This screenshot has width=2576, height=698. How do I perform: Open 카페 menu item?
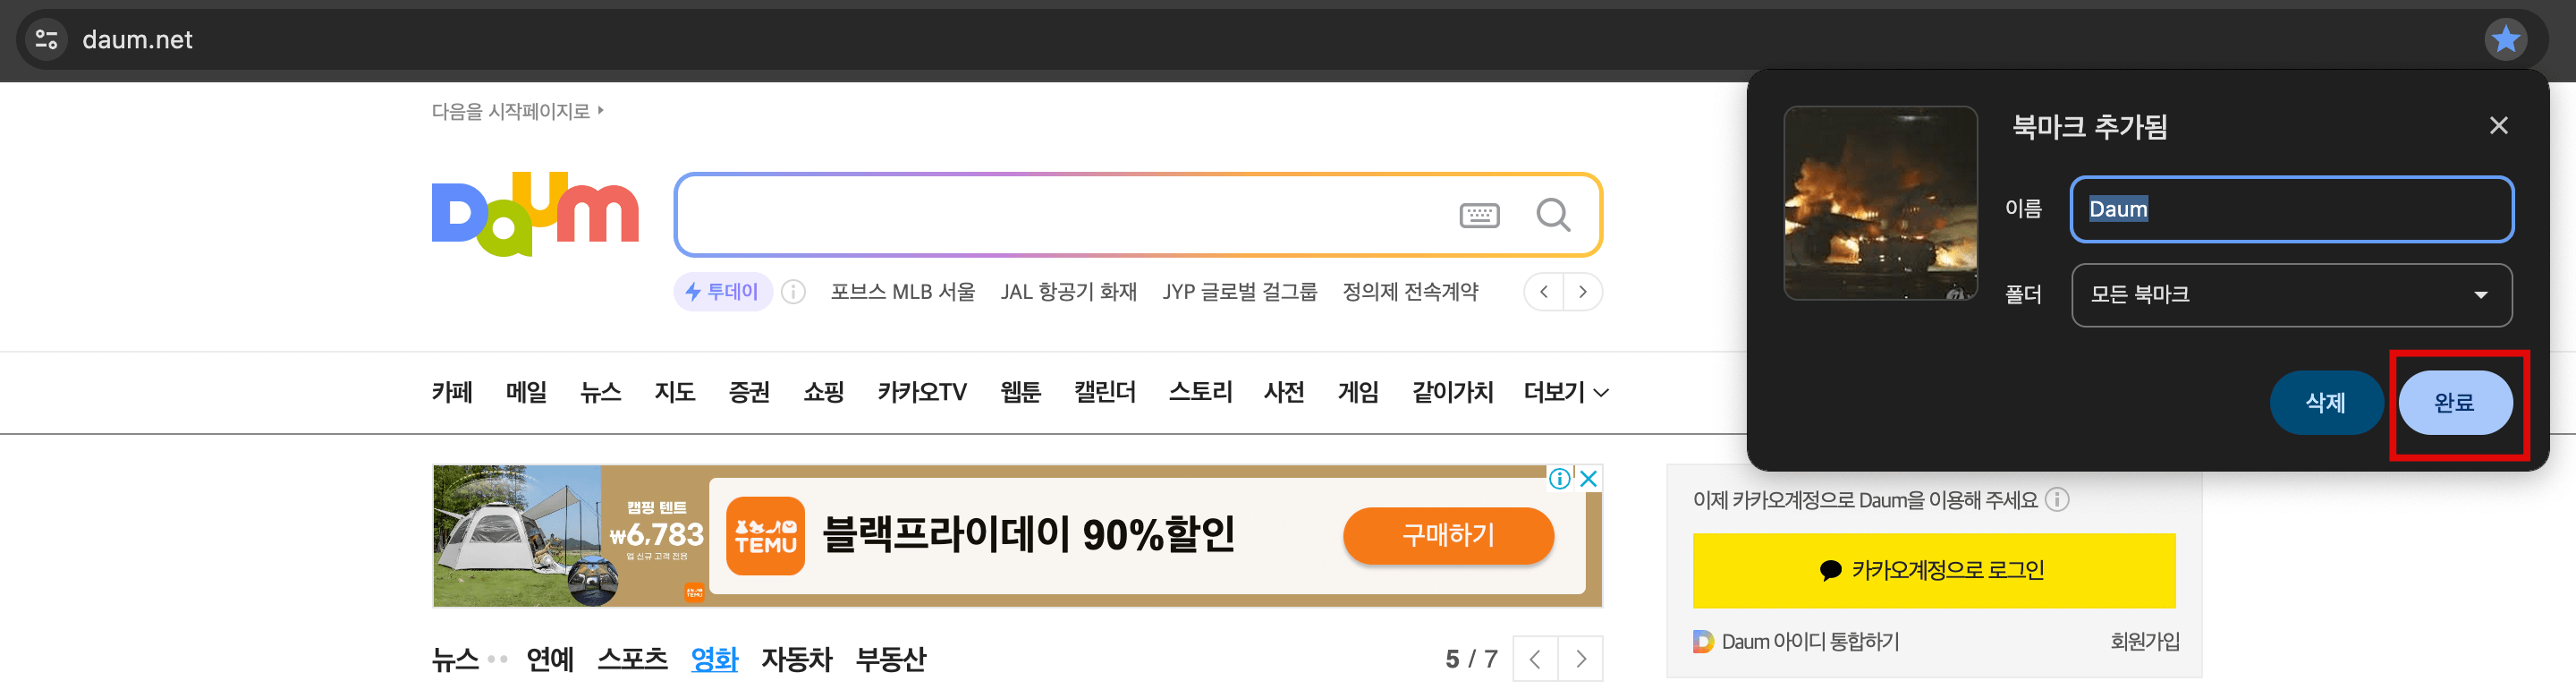click(452, 392)
